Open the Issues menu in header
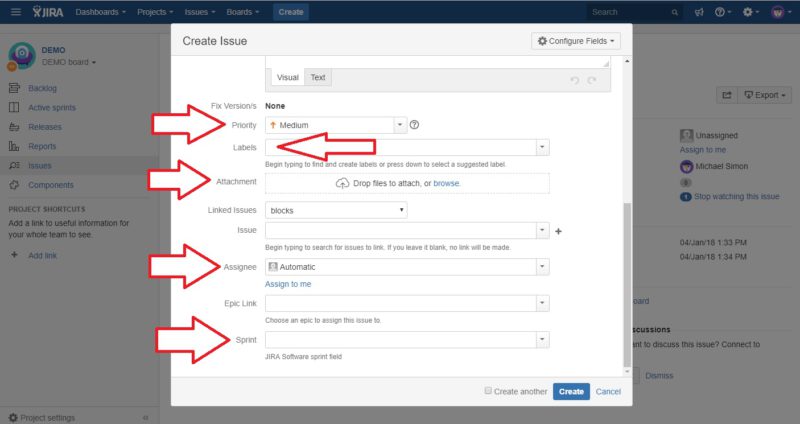 [x=199, y=12]
